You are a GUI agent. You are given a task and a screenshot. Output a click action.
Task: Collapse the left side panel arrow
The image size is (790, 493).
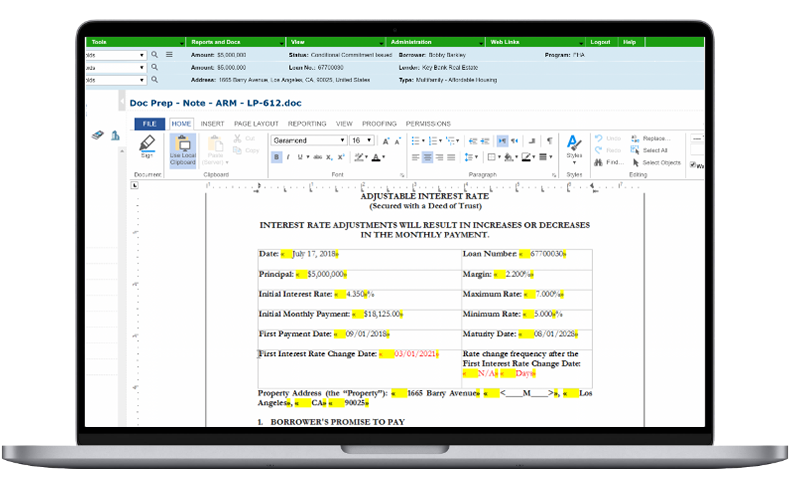122,101
